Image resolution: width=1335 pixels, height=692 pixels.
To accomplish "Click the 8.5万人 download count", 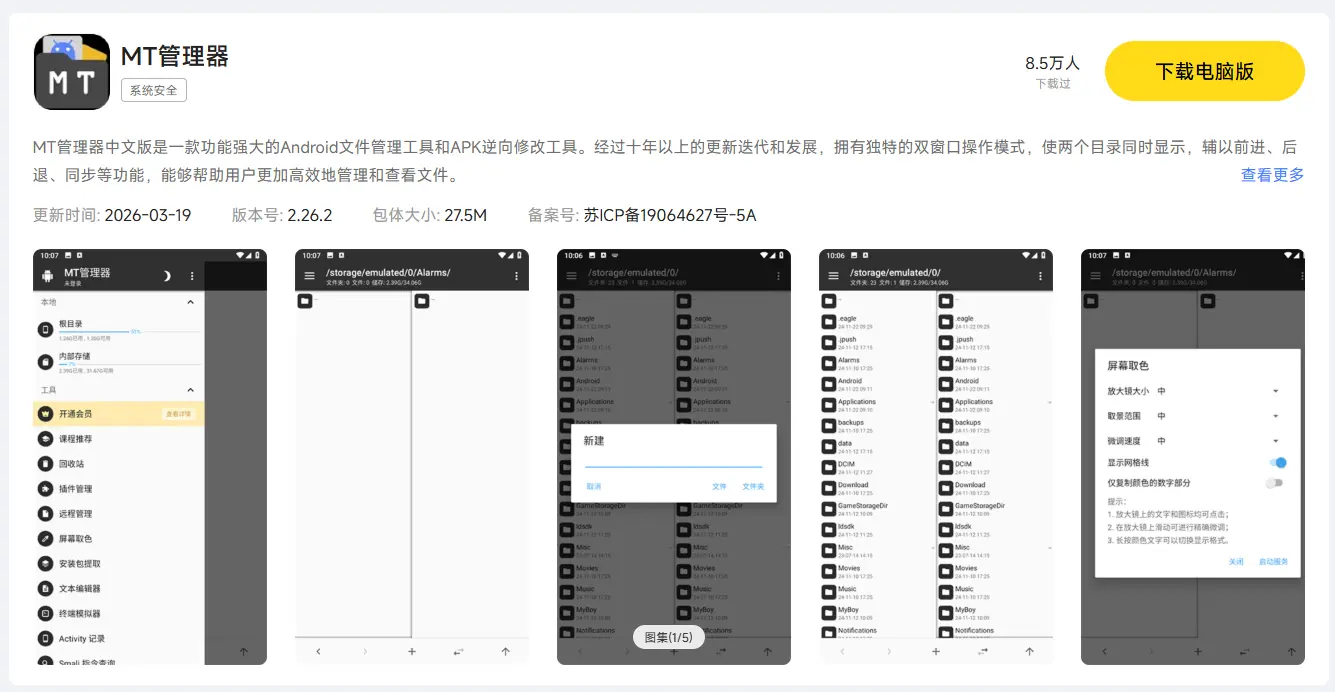I will 1052,63.
